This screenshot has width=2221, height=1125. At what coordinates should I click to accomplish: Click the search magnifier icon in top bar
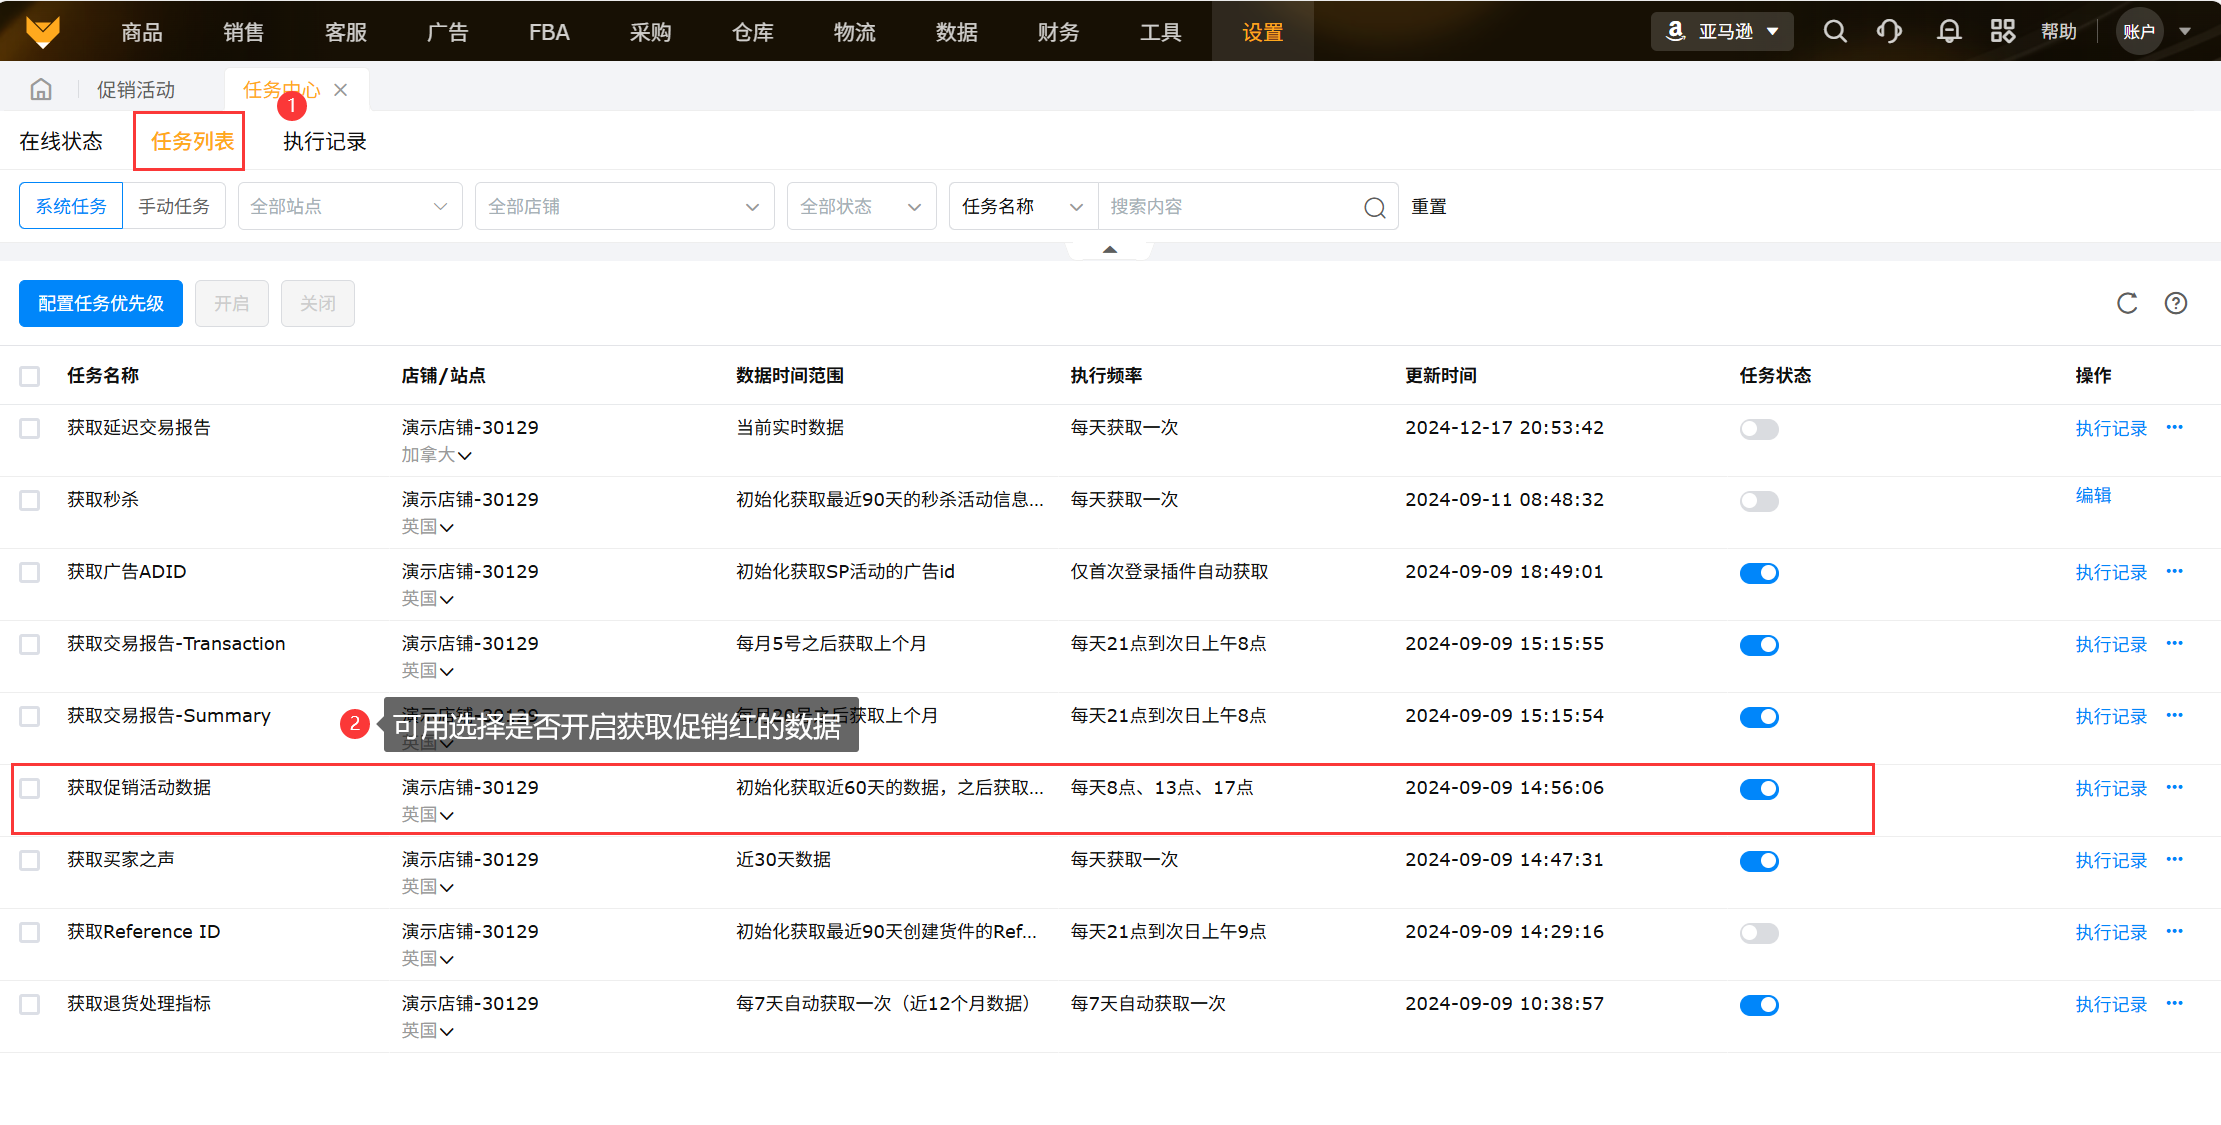coord(1834,32)
